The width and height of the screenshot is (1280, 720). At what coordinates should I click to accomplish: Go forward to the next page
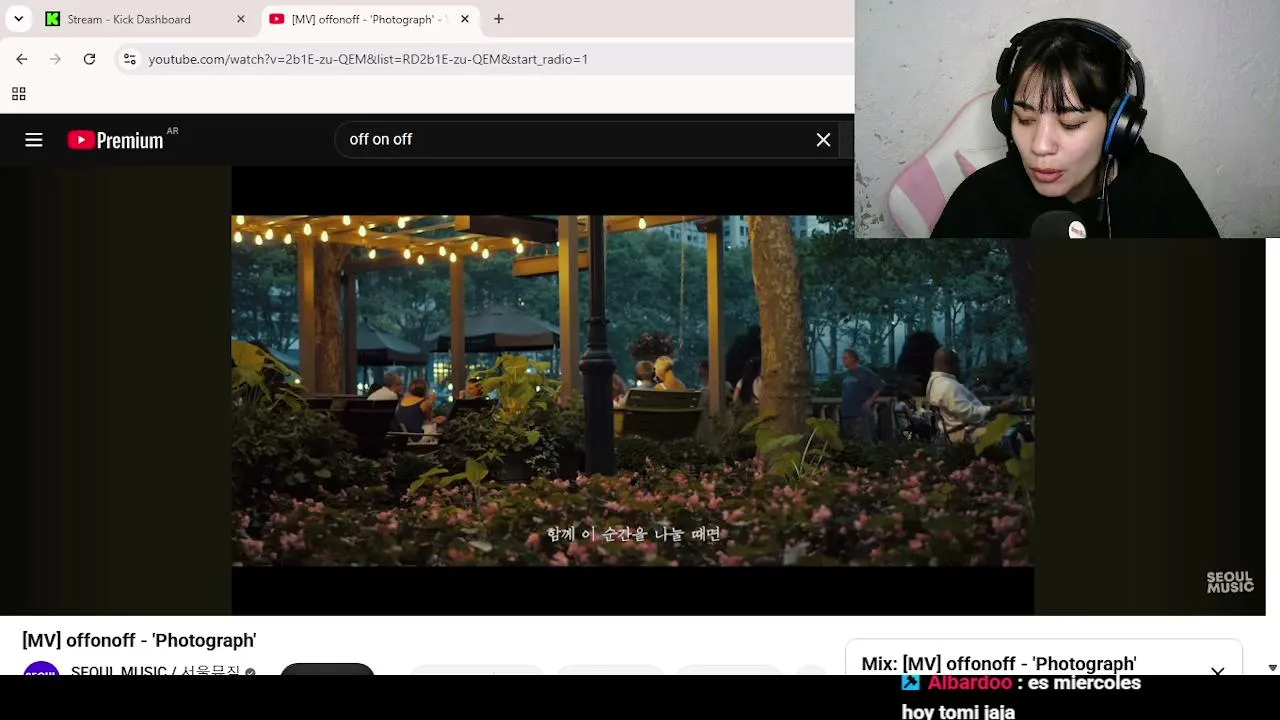coord(56,59)
